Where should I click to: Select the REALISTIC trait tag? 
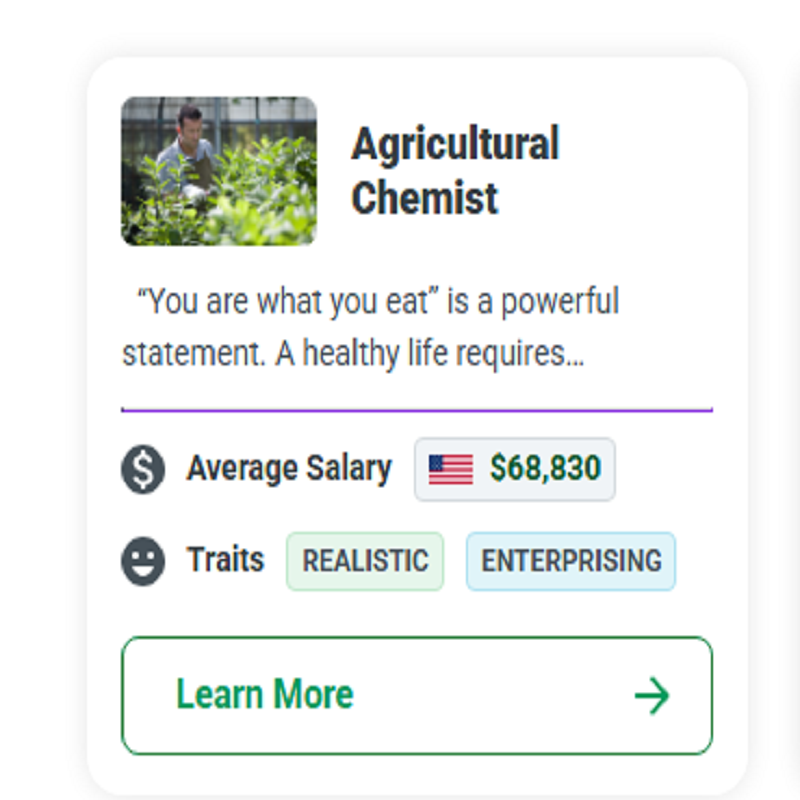pyautogui.click(x=365, y=561)
